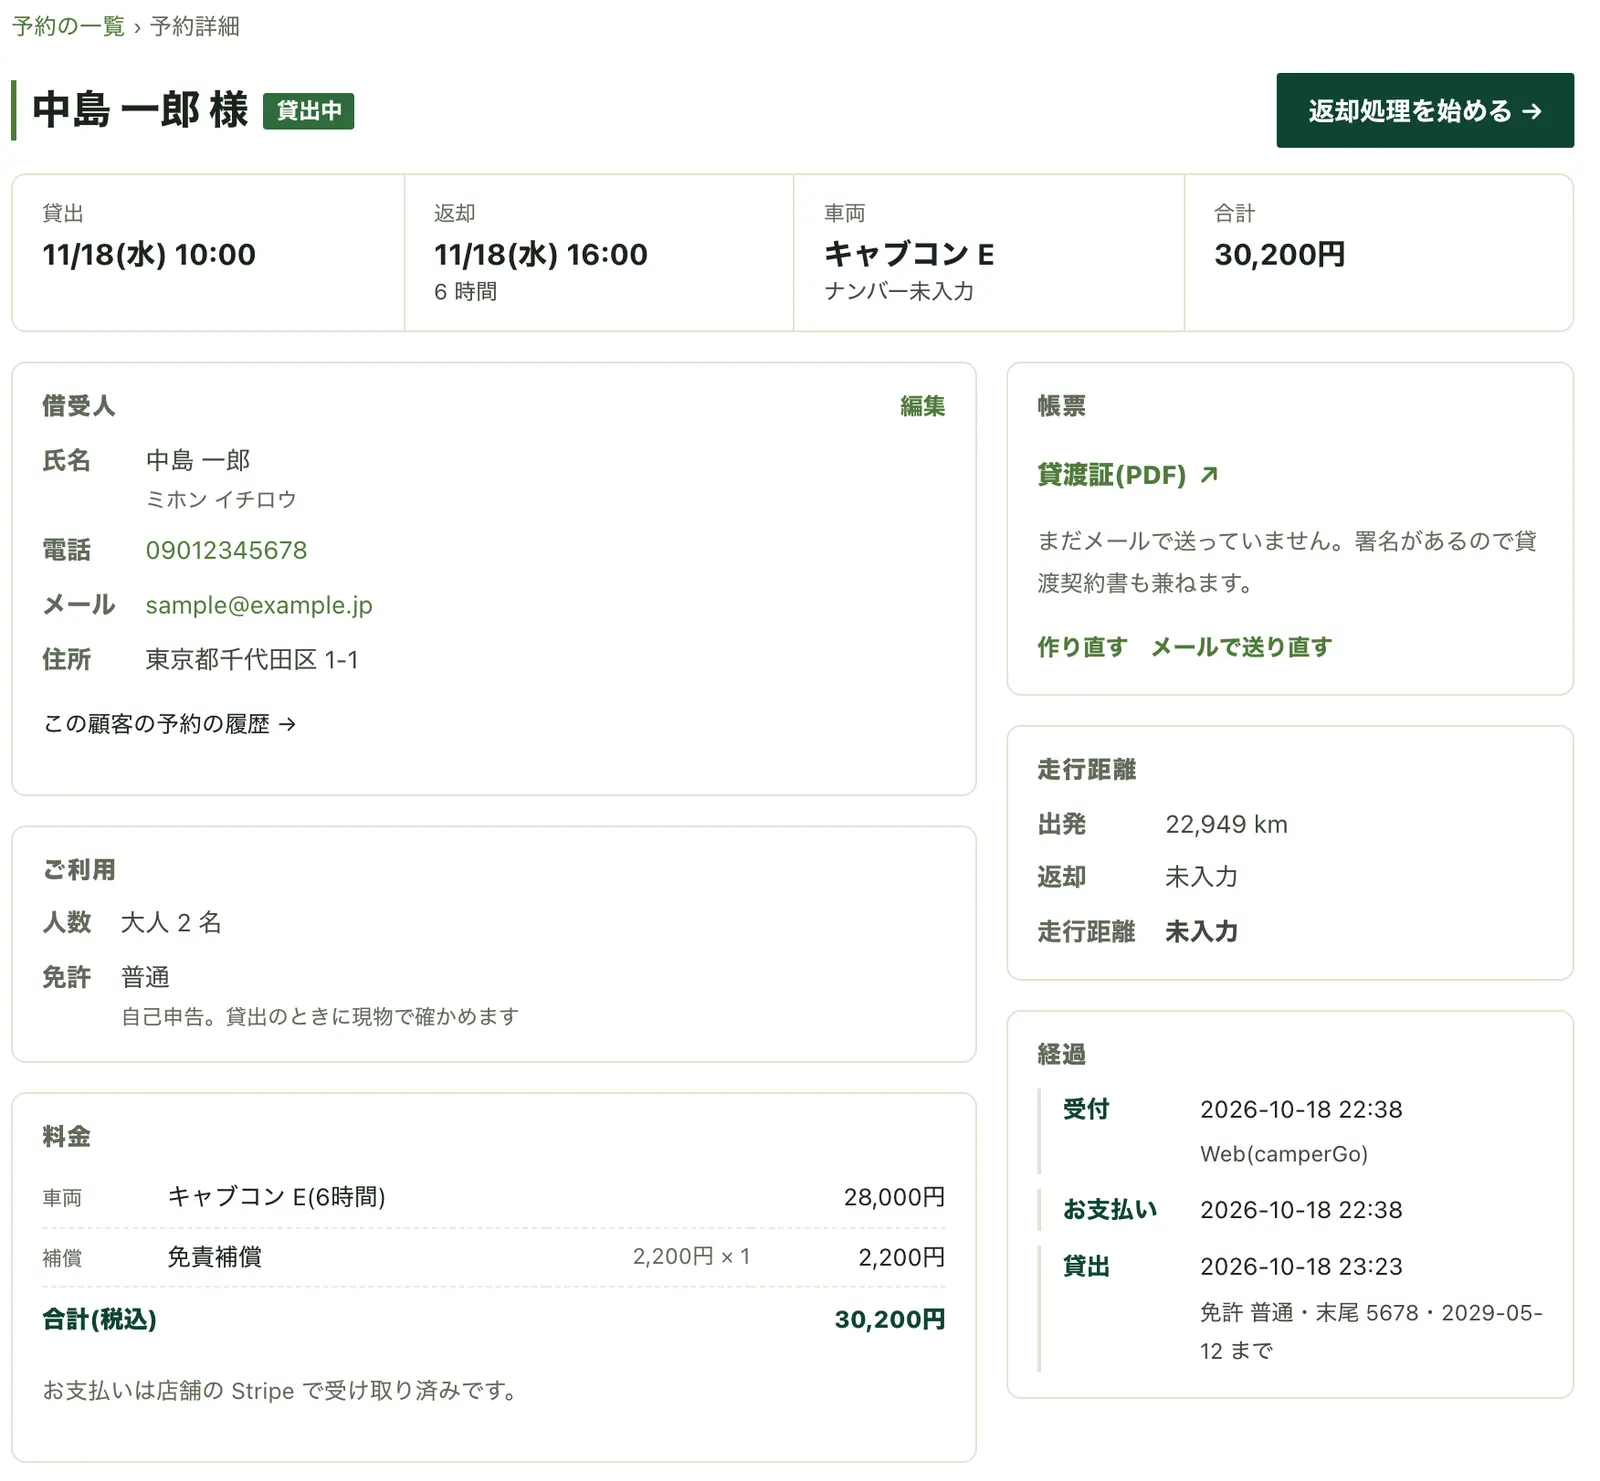Call the phone number 09012345678
The width and height of the screenshot is (1600, 1481).
click(226, 550)
